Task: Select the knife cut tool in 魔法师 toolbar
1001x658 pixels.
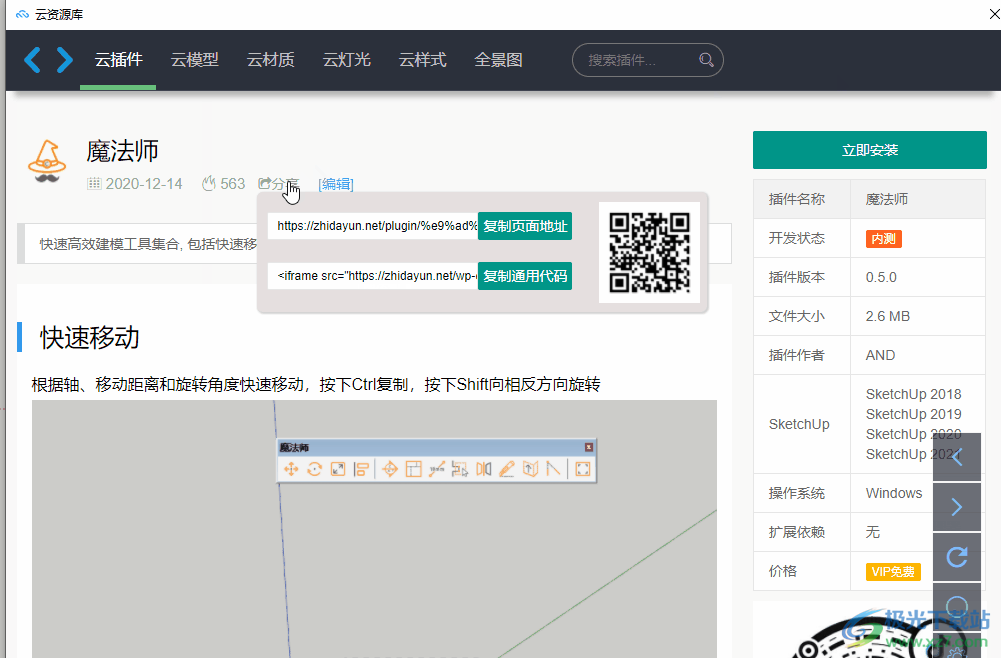Action: (x=507, y=470)
